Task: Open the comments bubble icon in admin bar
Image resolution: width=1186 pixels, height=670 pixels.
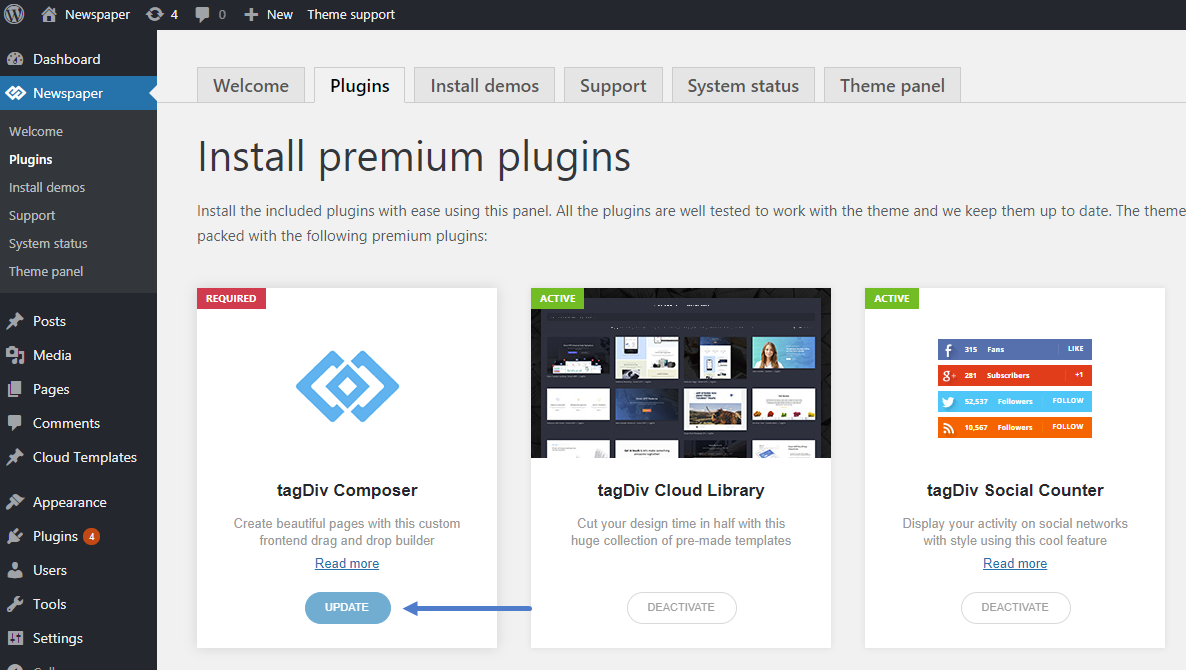Action: coord(202,14)
